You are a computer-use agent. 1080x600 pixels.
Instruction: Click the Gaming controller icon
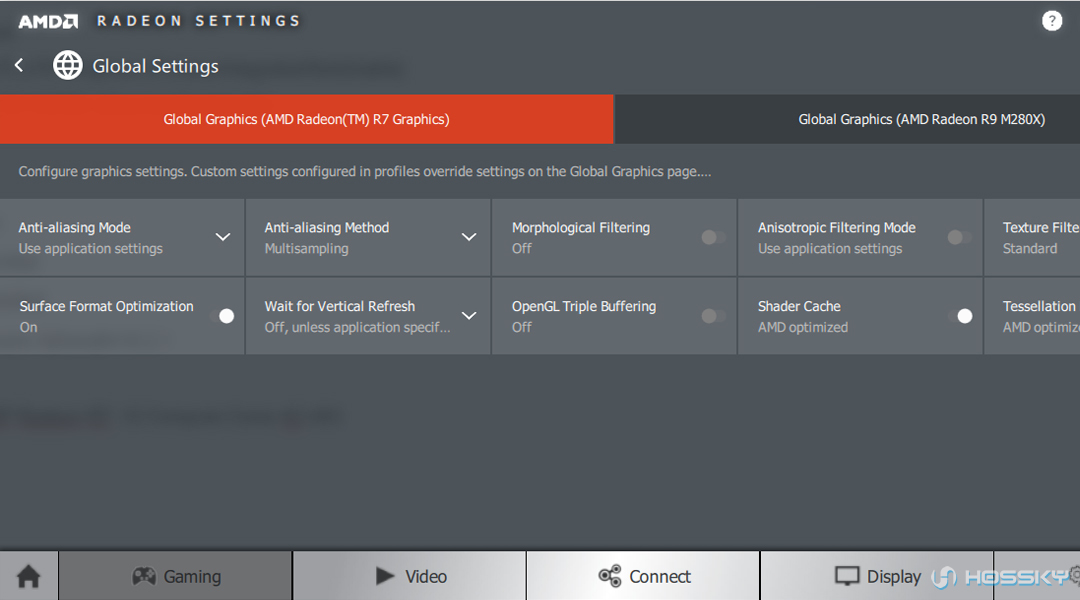tap(144, 576)
